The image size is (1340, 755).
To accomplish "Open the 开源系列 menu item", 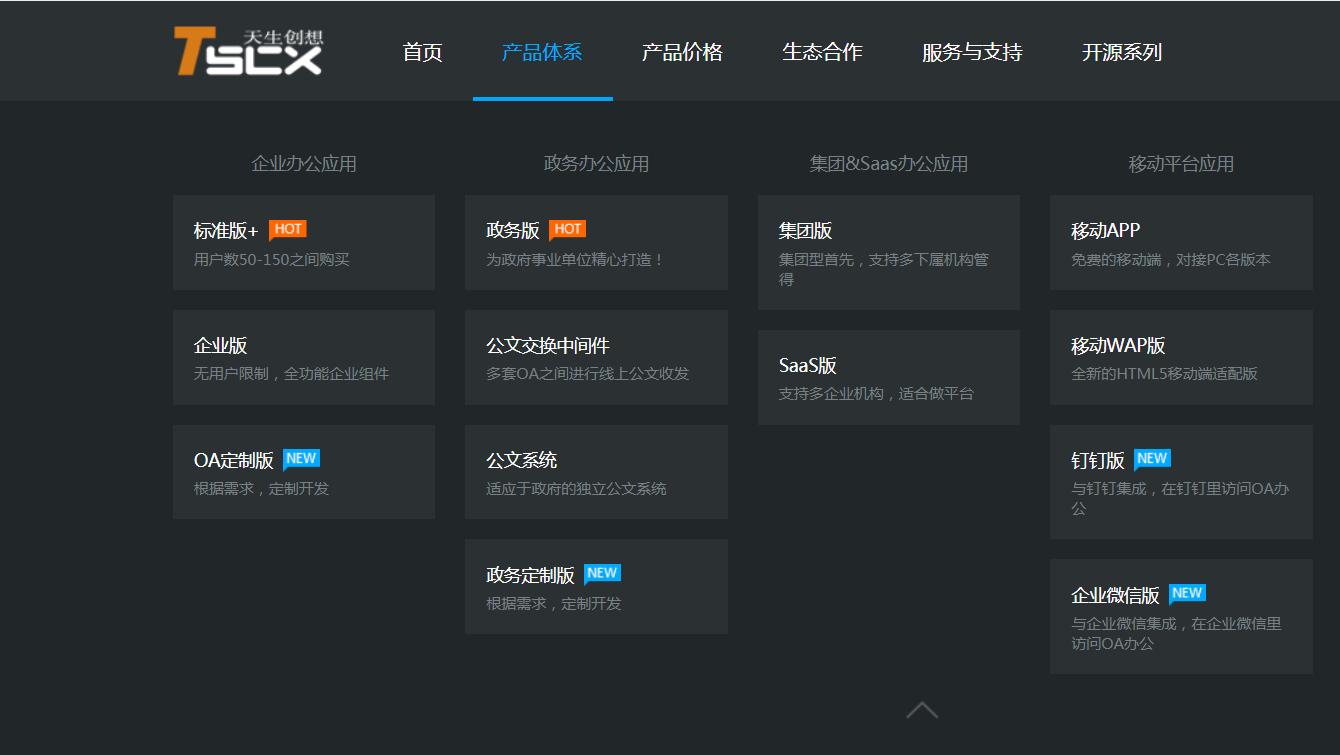I will click(1122, 52).
